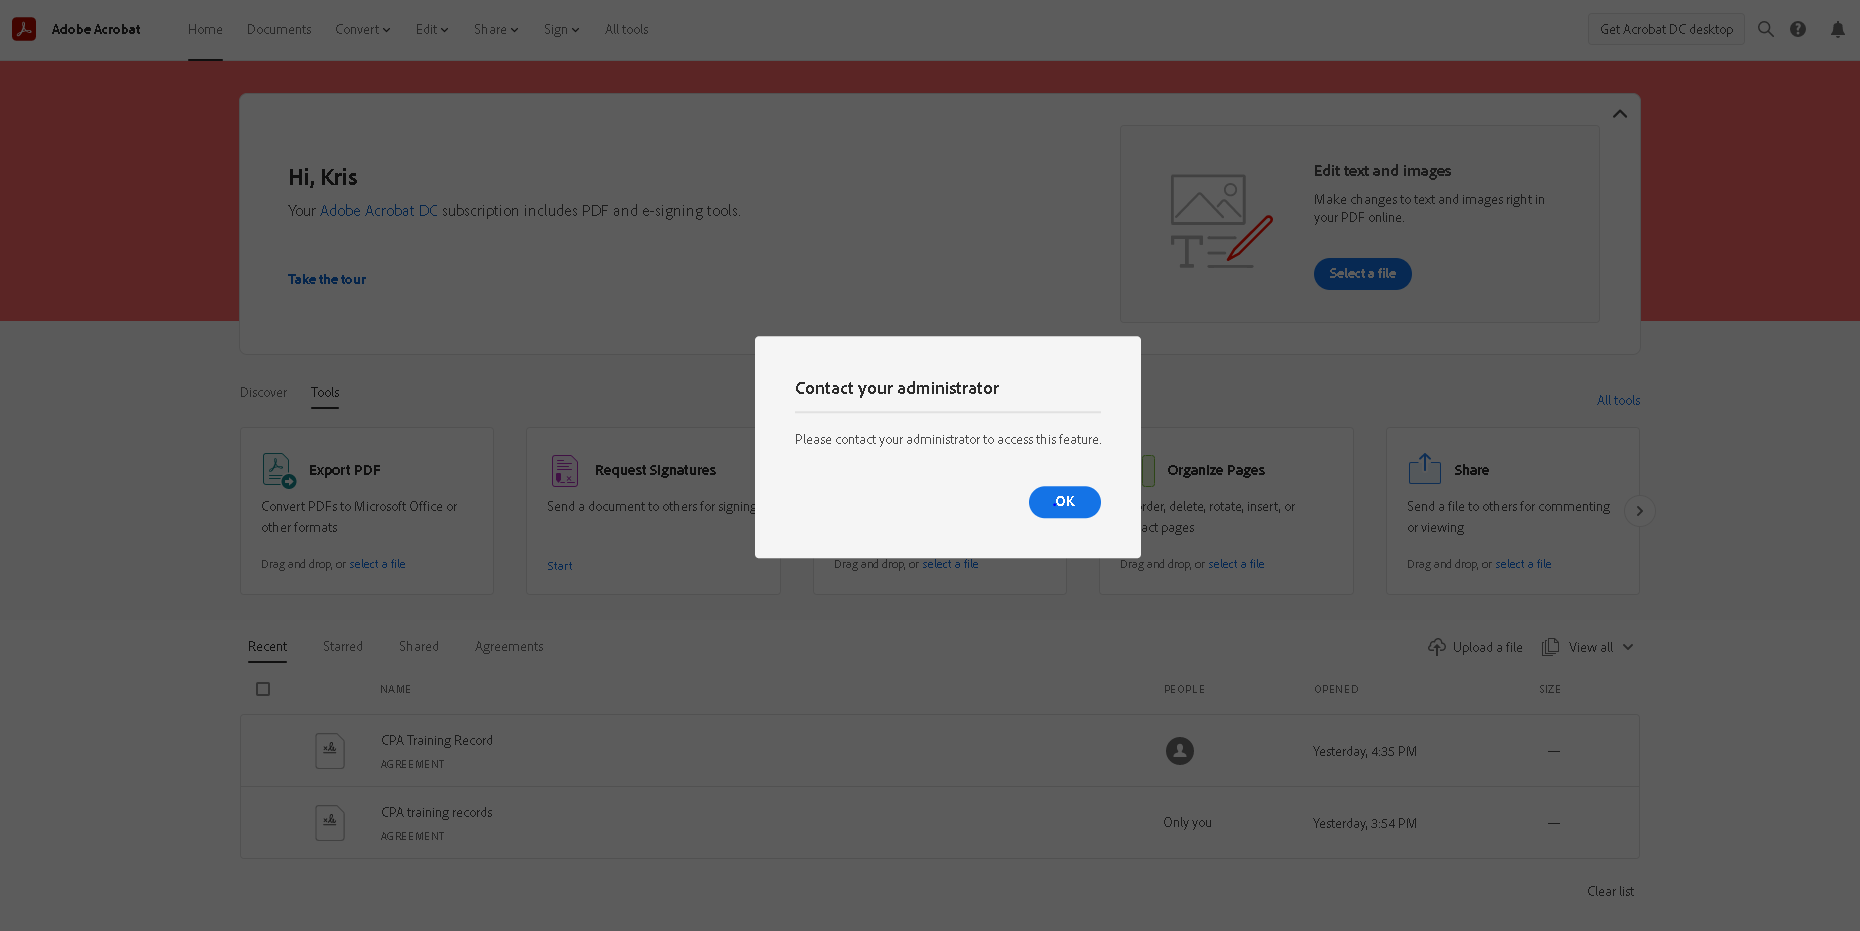
Task: Open the Convert dropdown menu
Action: pos(362,29)
